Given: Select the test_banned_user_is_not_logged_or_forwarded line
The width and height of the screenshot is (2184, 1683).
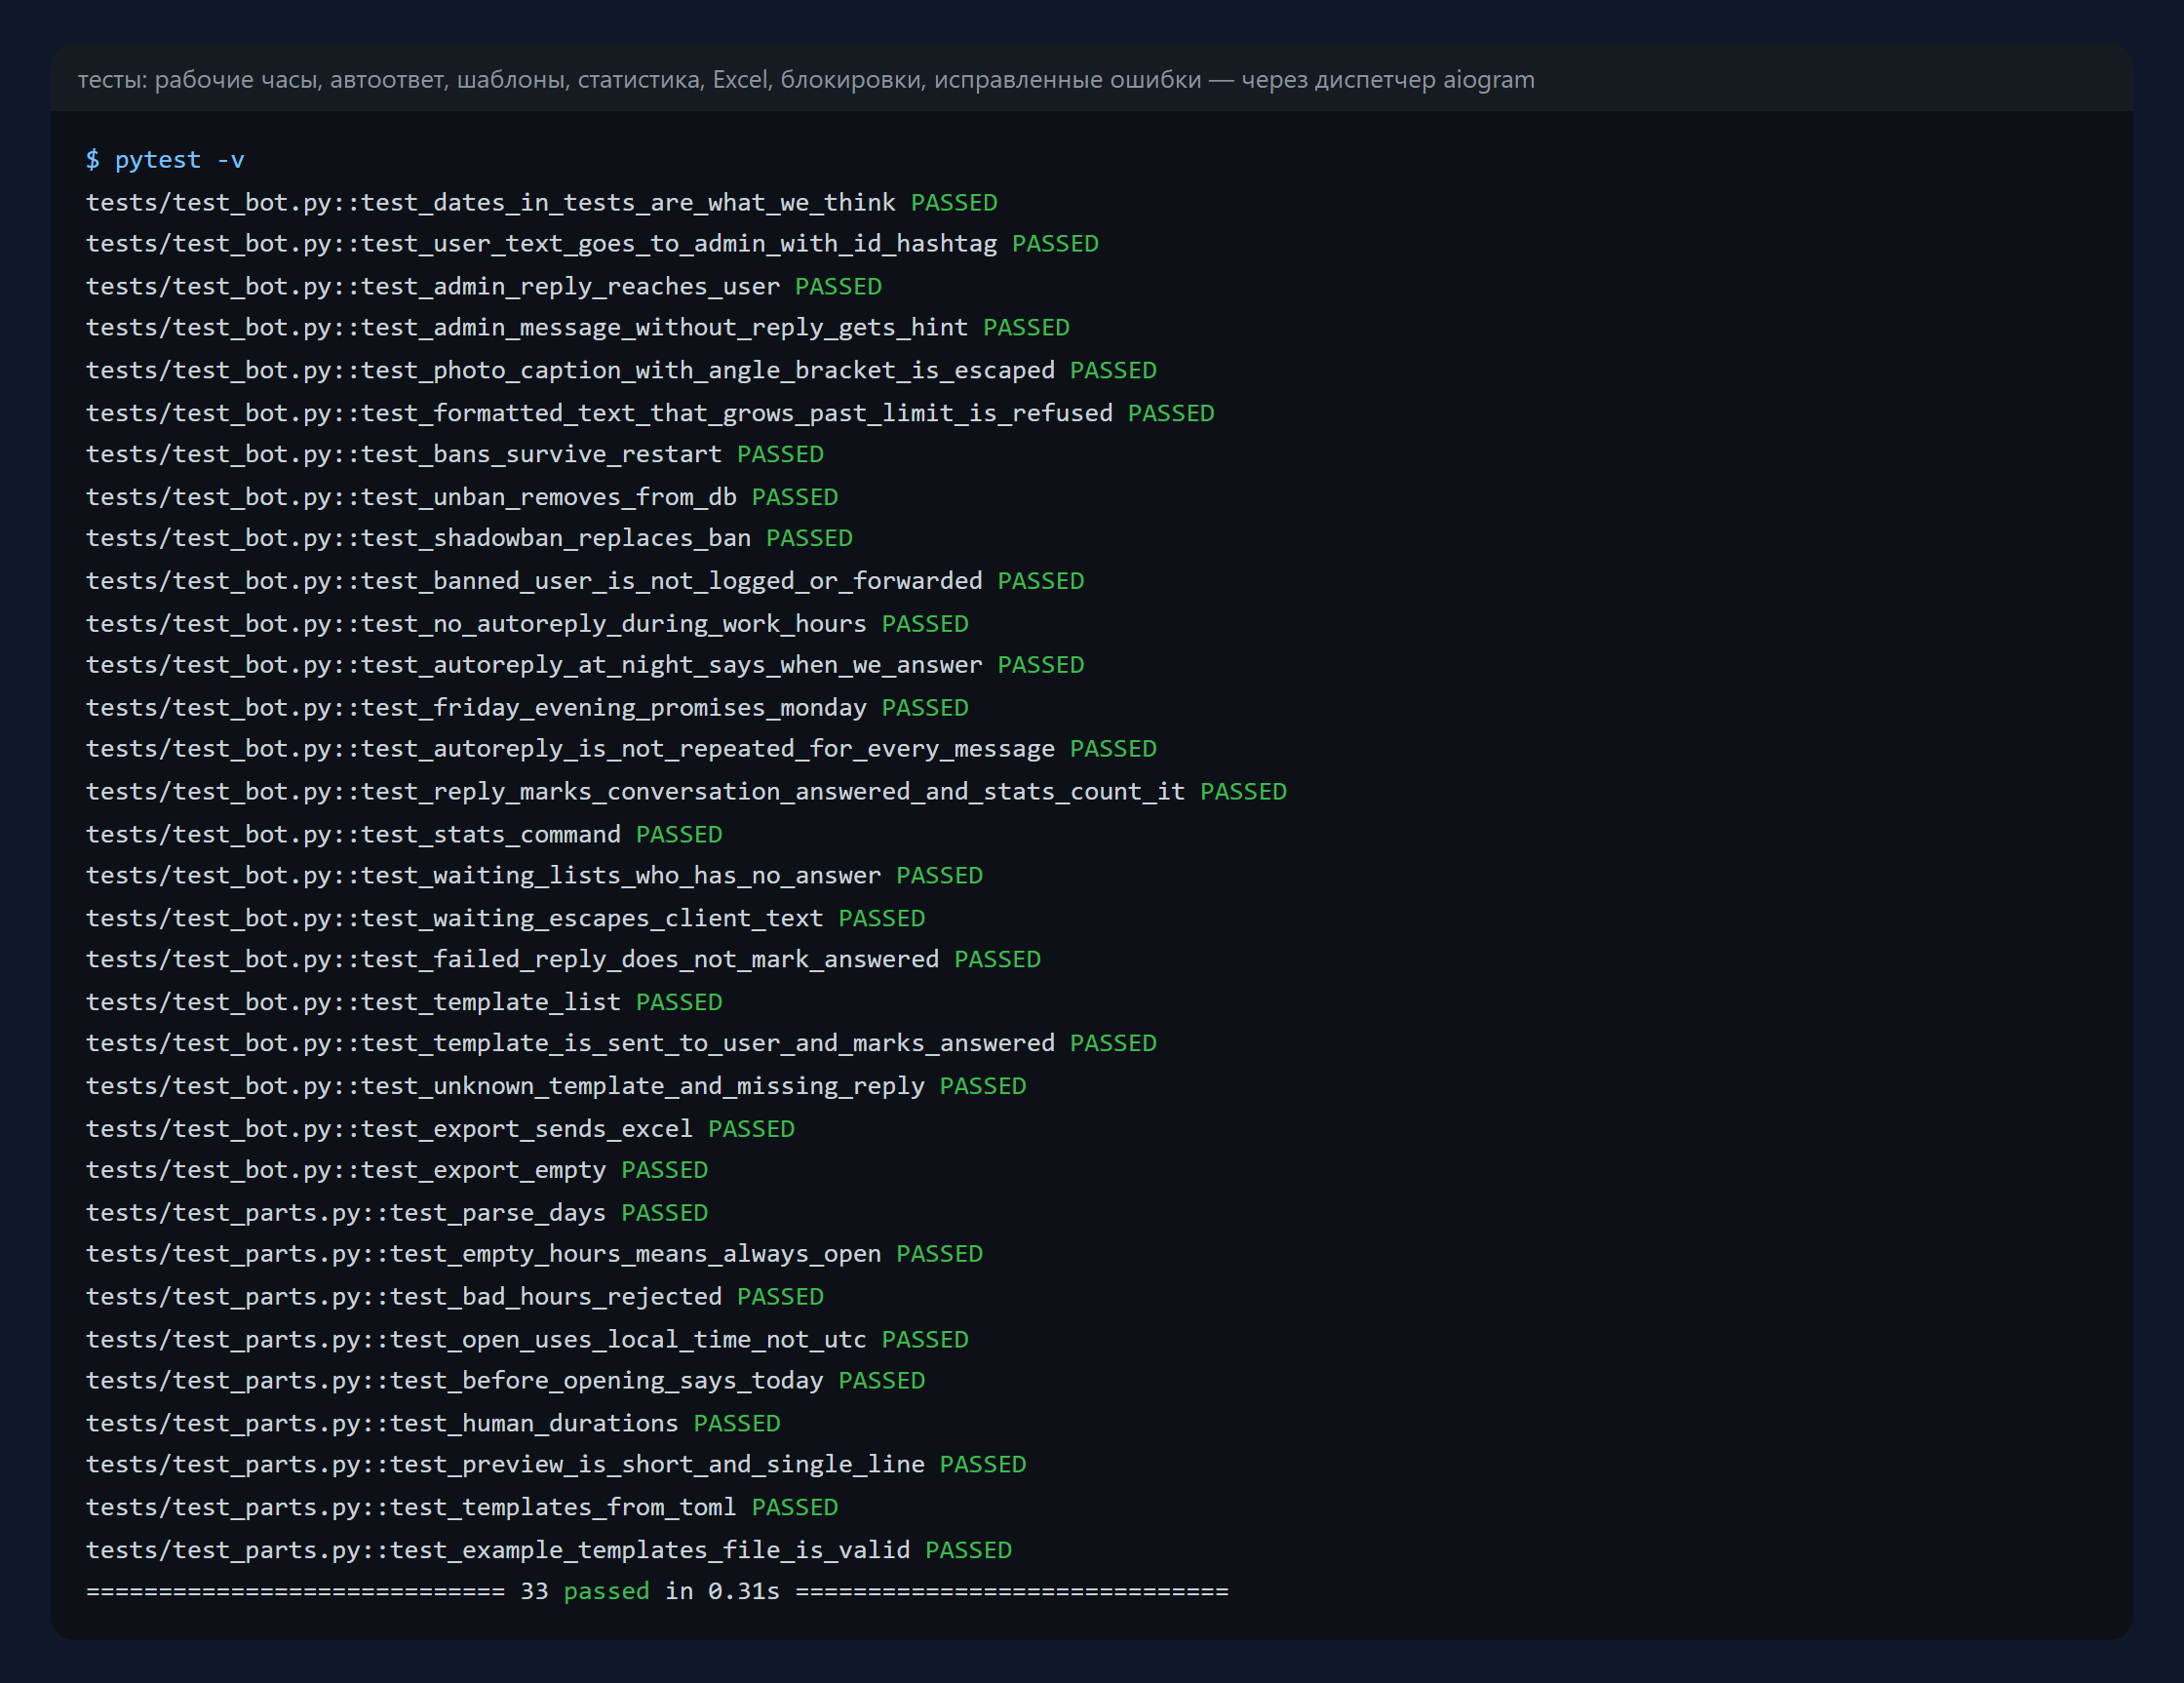Looking at the screenshot, I should [x=585, y=581].
